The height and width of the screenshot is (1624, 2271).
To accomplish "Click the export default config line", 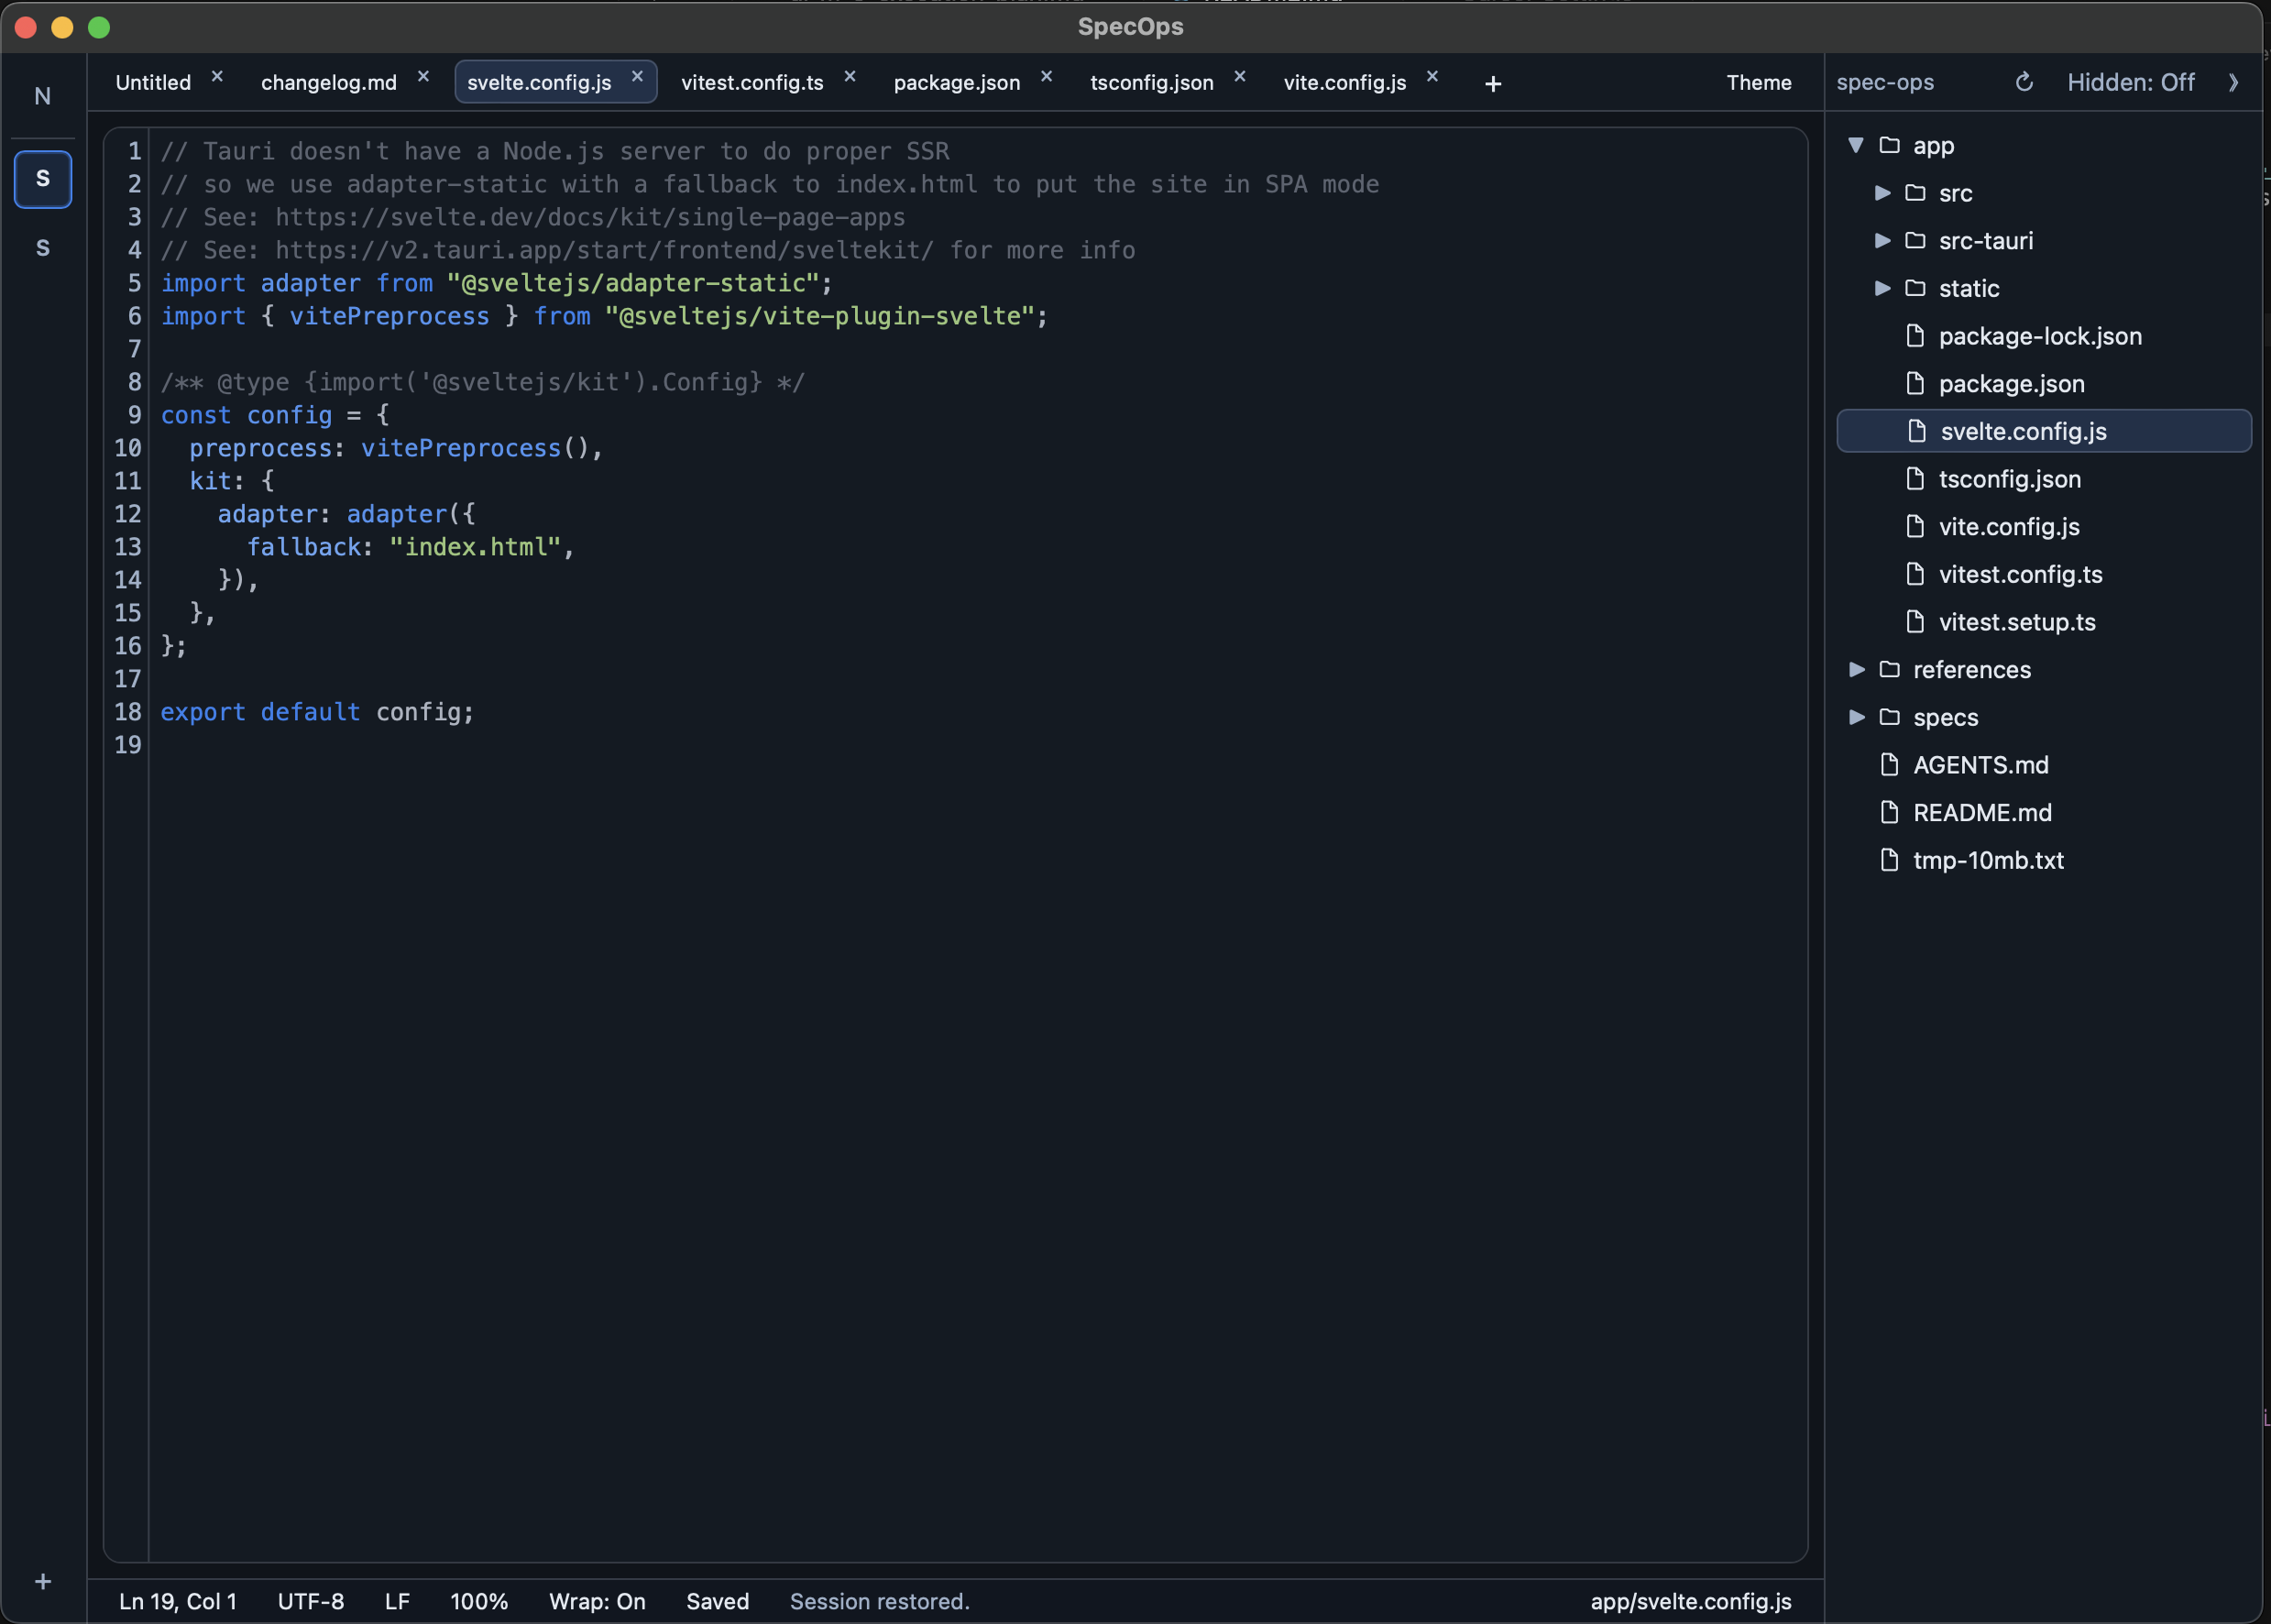I will pos(317,712).
